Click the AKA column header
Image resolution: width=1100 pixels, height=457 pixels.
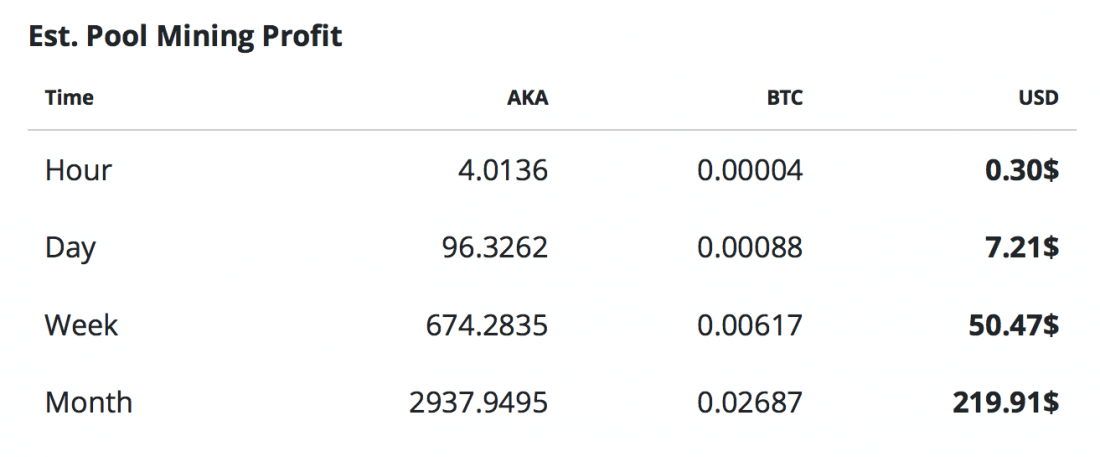click(x=527, y=98)
